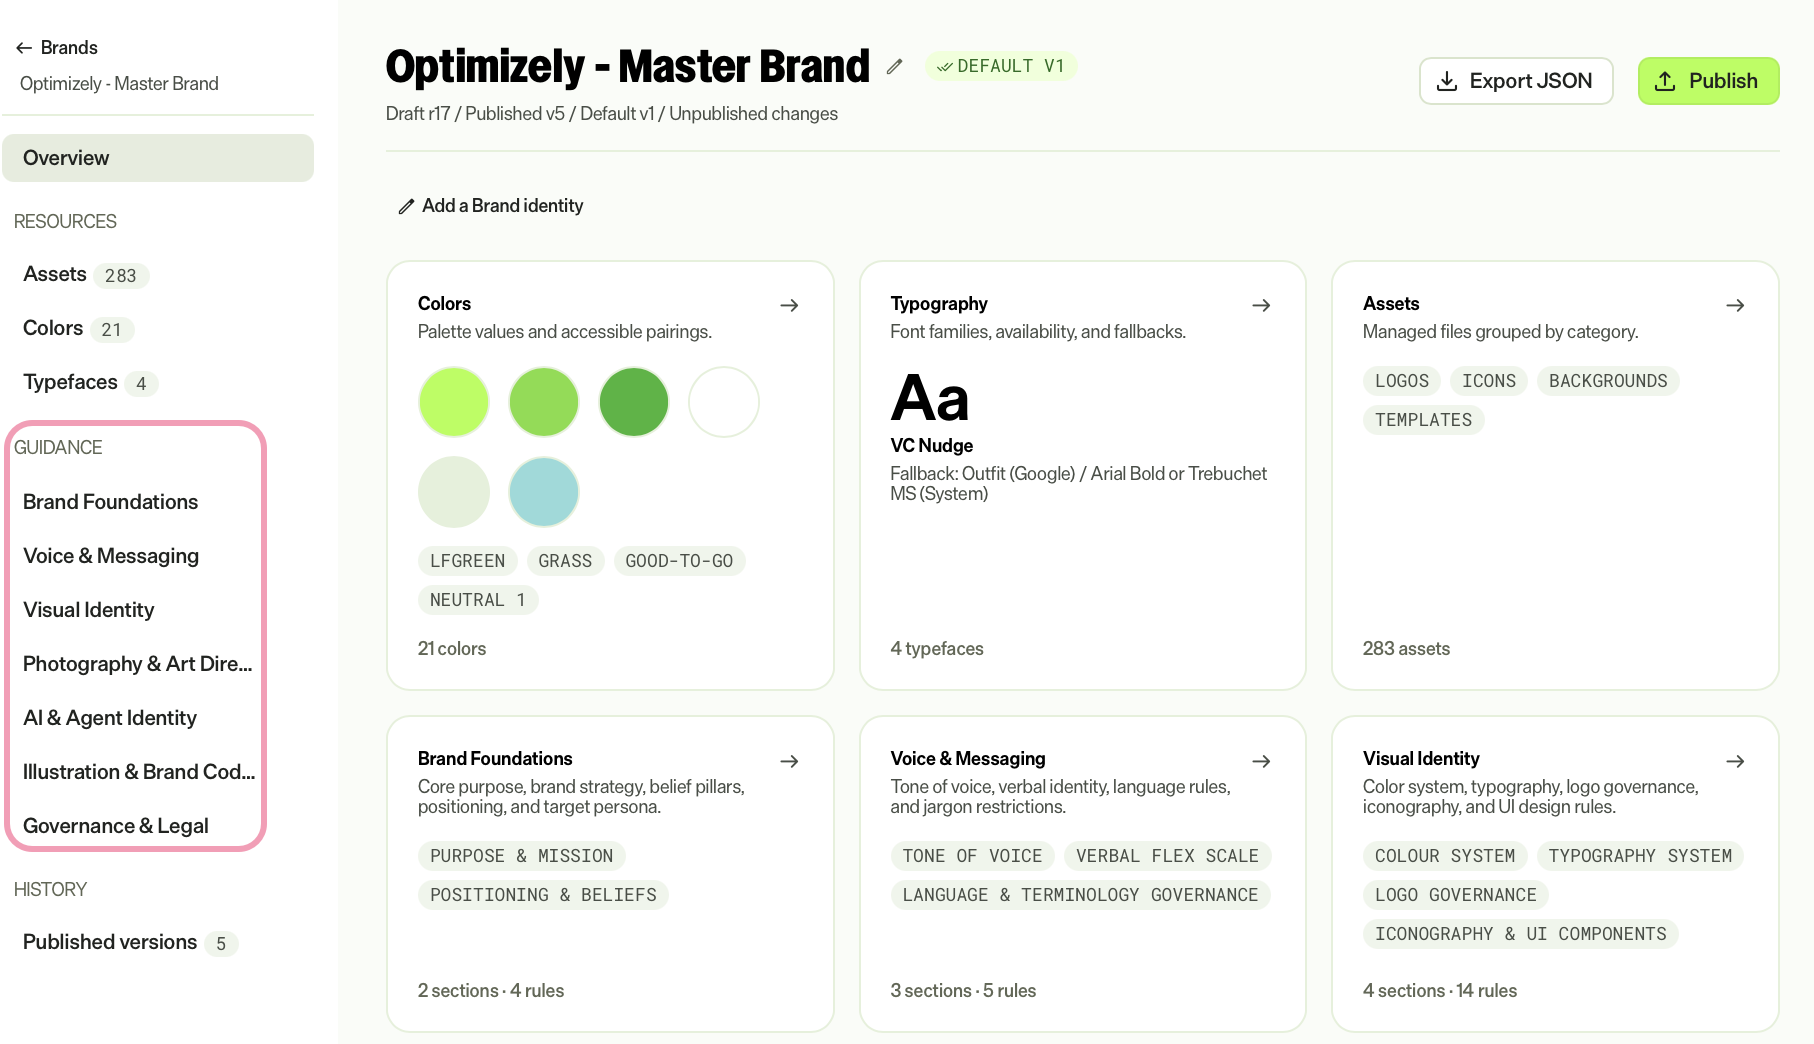
Task: Click the ICONS asset category tag
Action: pyautogui.click(x=1489, y=381)
